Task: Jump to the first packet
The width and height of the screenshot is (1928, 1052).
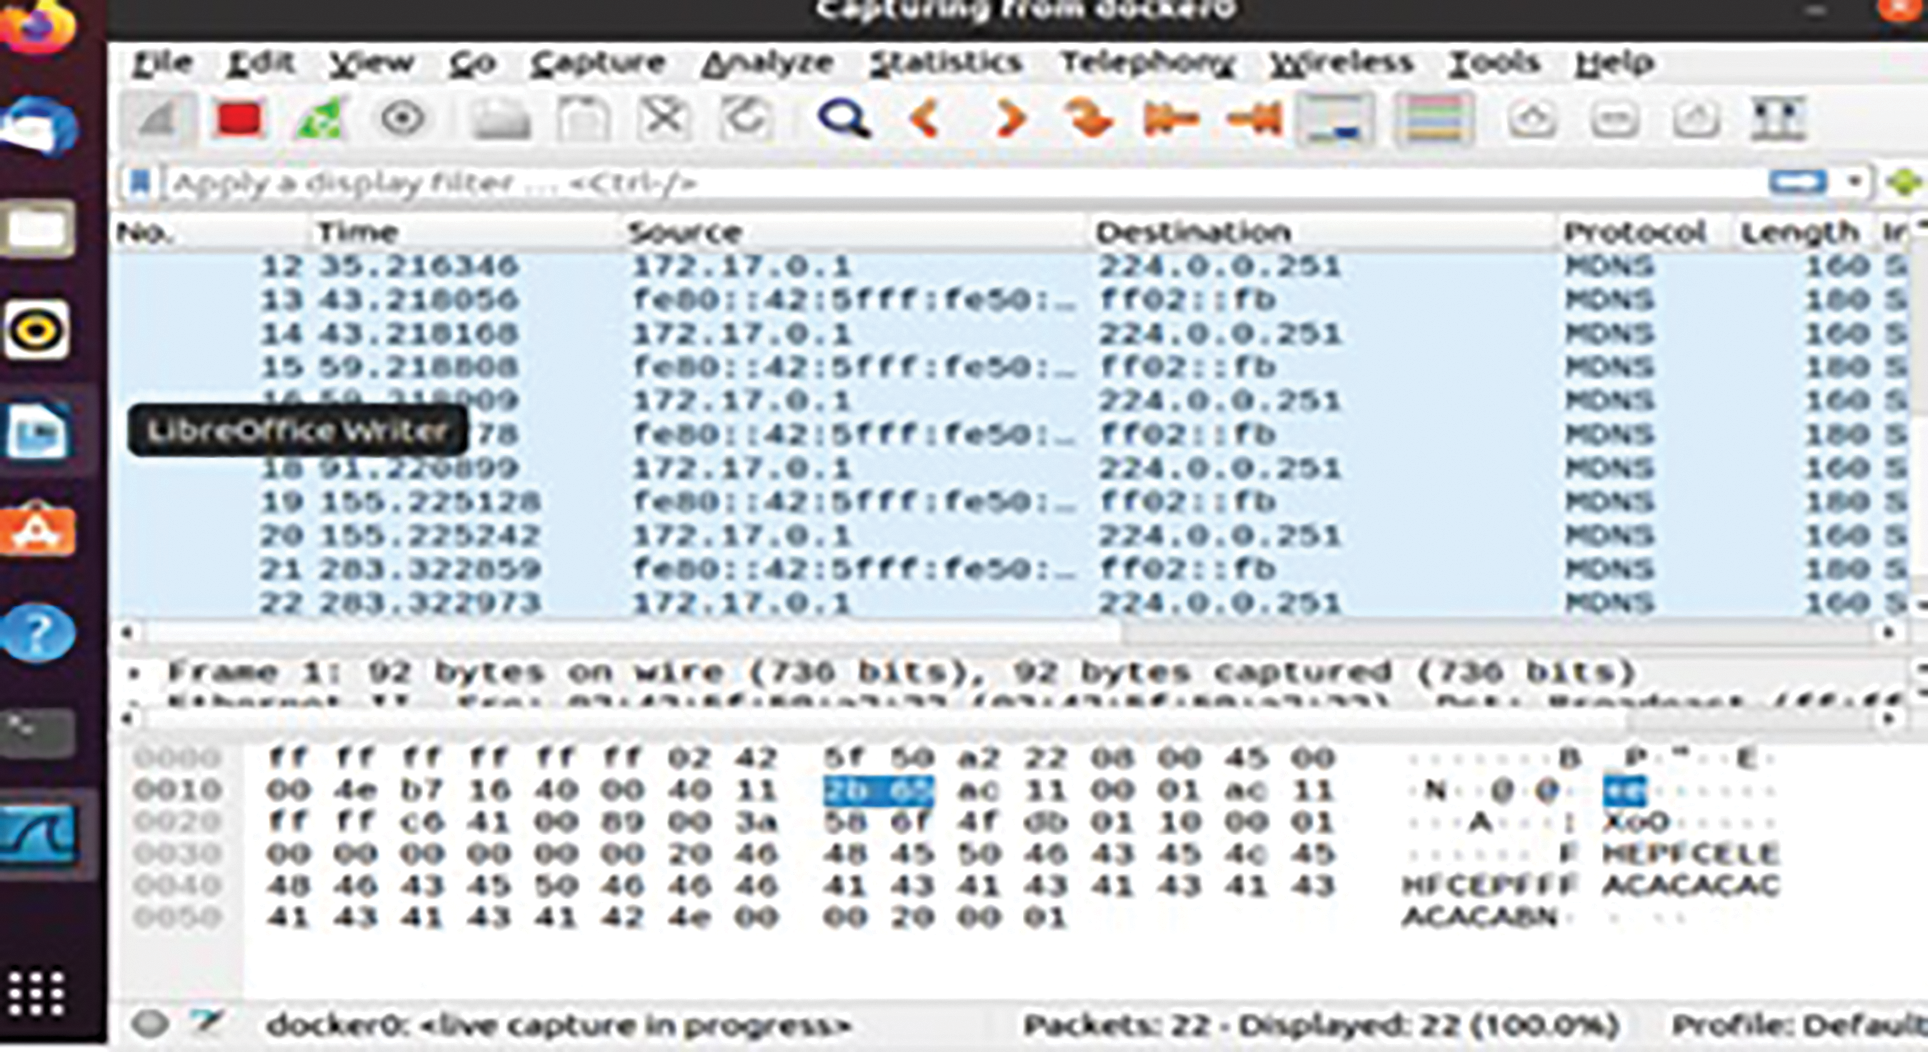Action: (1171, 120)
